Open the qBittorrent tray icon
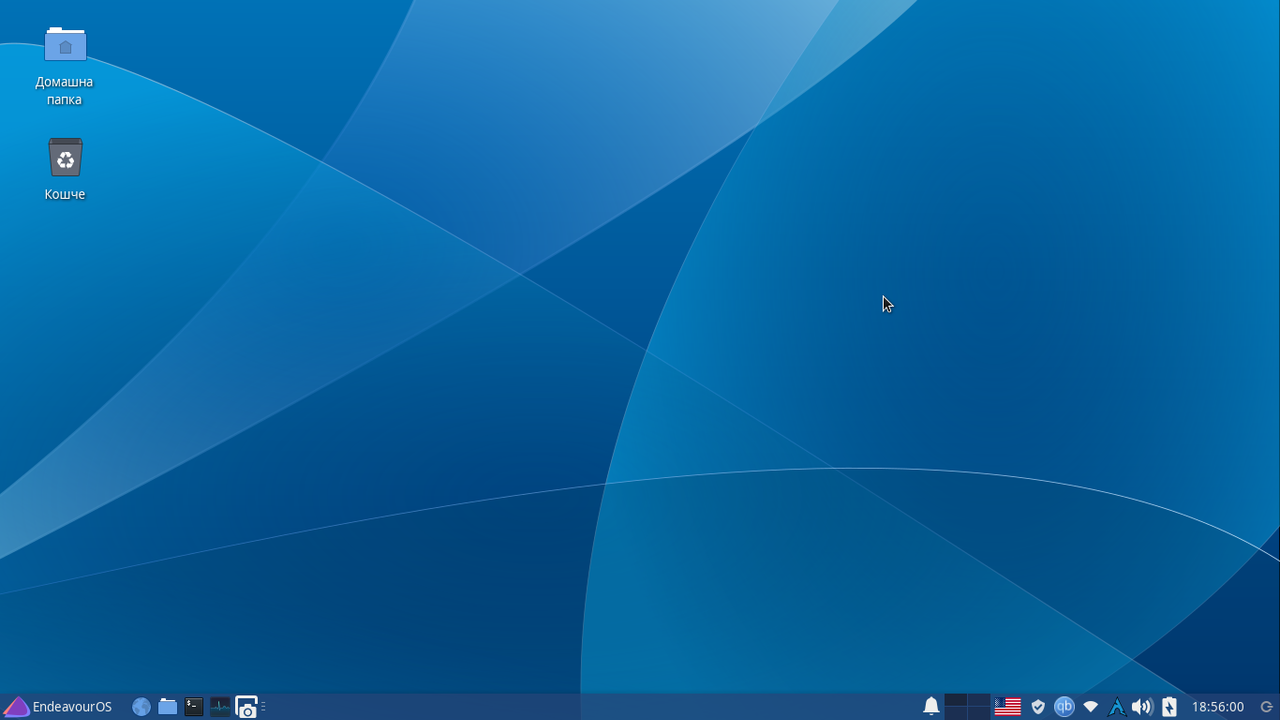The height and width of the screenshot is (720, 1280). click(x=1064, y=707)
